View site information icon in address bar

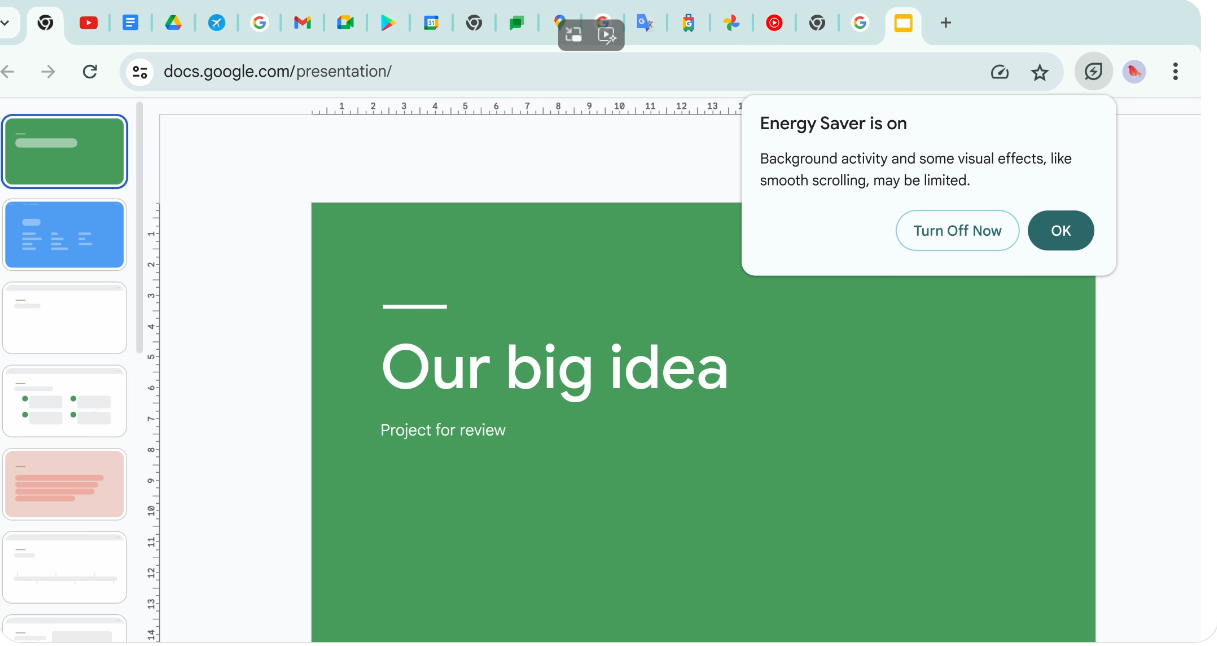tap(141, 71)
